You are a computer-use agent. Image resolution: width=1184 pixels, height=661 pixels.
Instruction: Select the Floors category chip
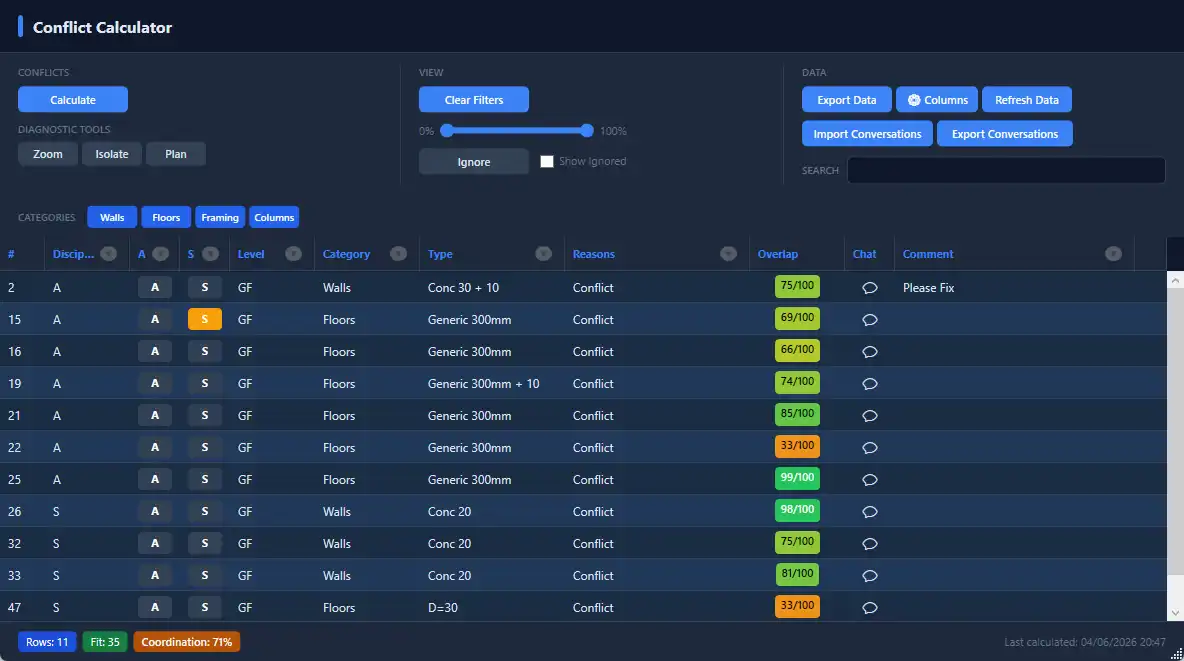click(166, 218)
